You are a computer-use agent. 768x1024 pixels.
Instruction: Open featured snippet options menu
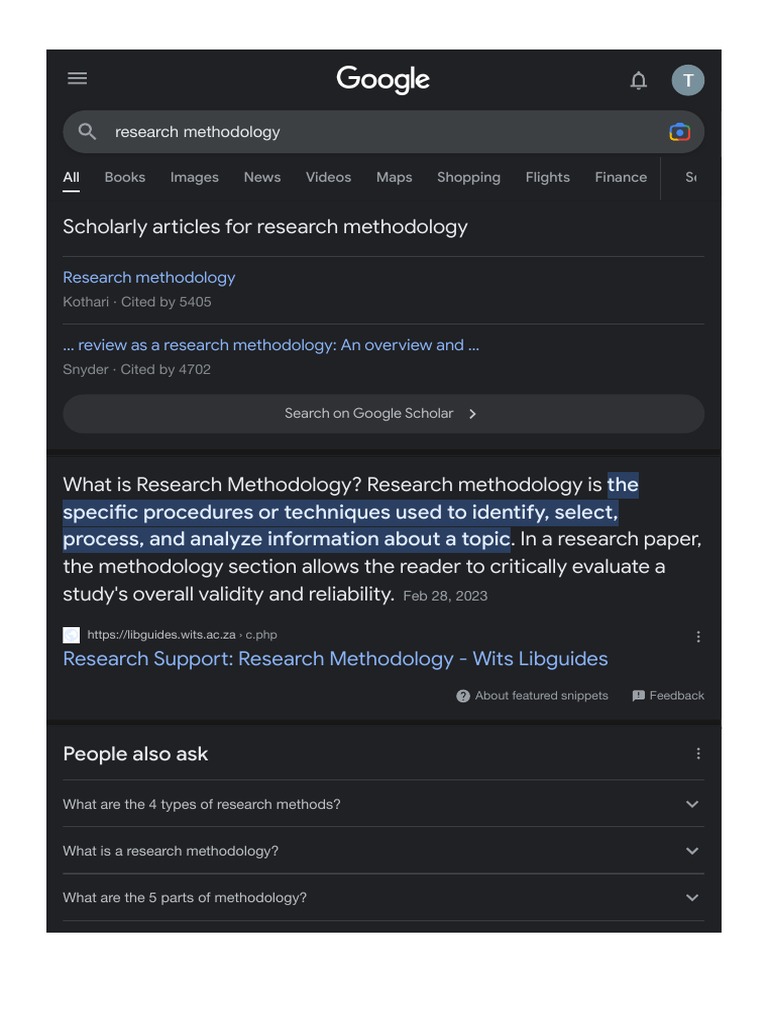(698, 636)
